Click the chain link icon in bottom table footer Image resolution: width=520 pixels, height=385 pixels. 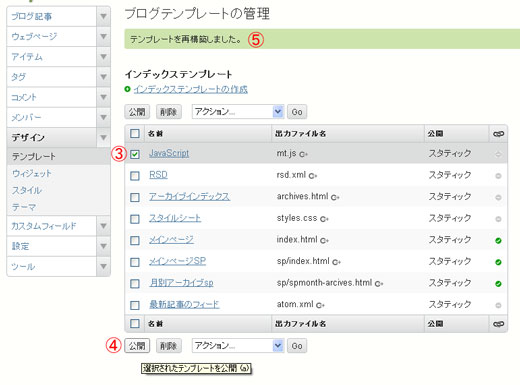pyautogui.click(x=498, y=324)
